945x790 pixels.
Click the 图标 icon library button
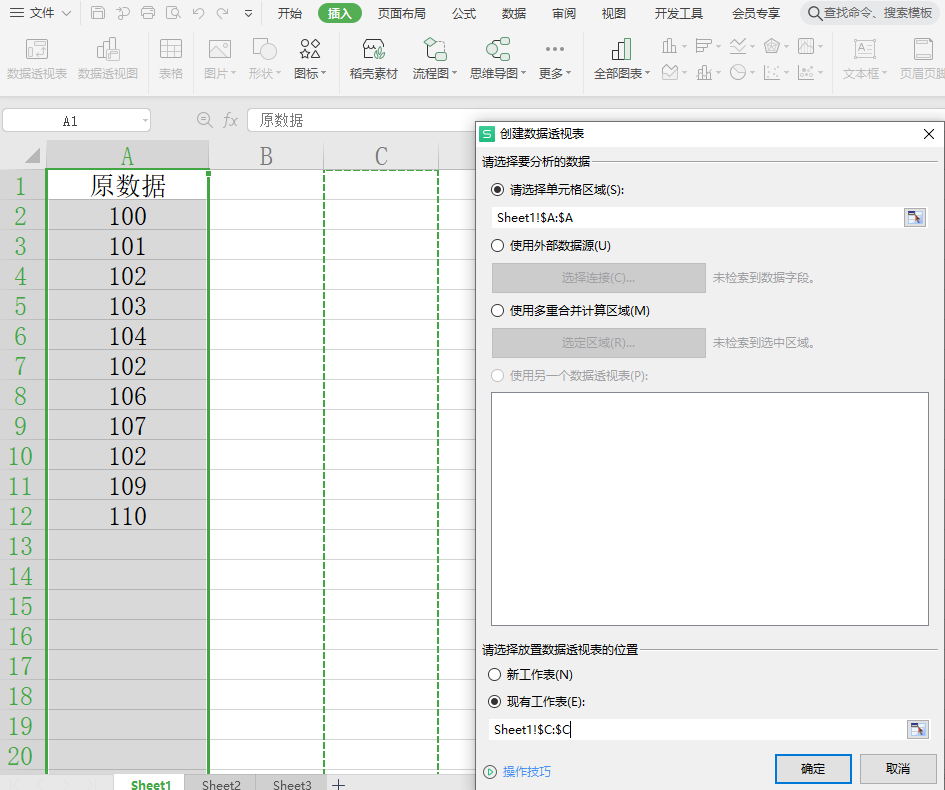(310, 59)
